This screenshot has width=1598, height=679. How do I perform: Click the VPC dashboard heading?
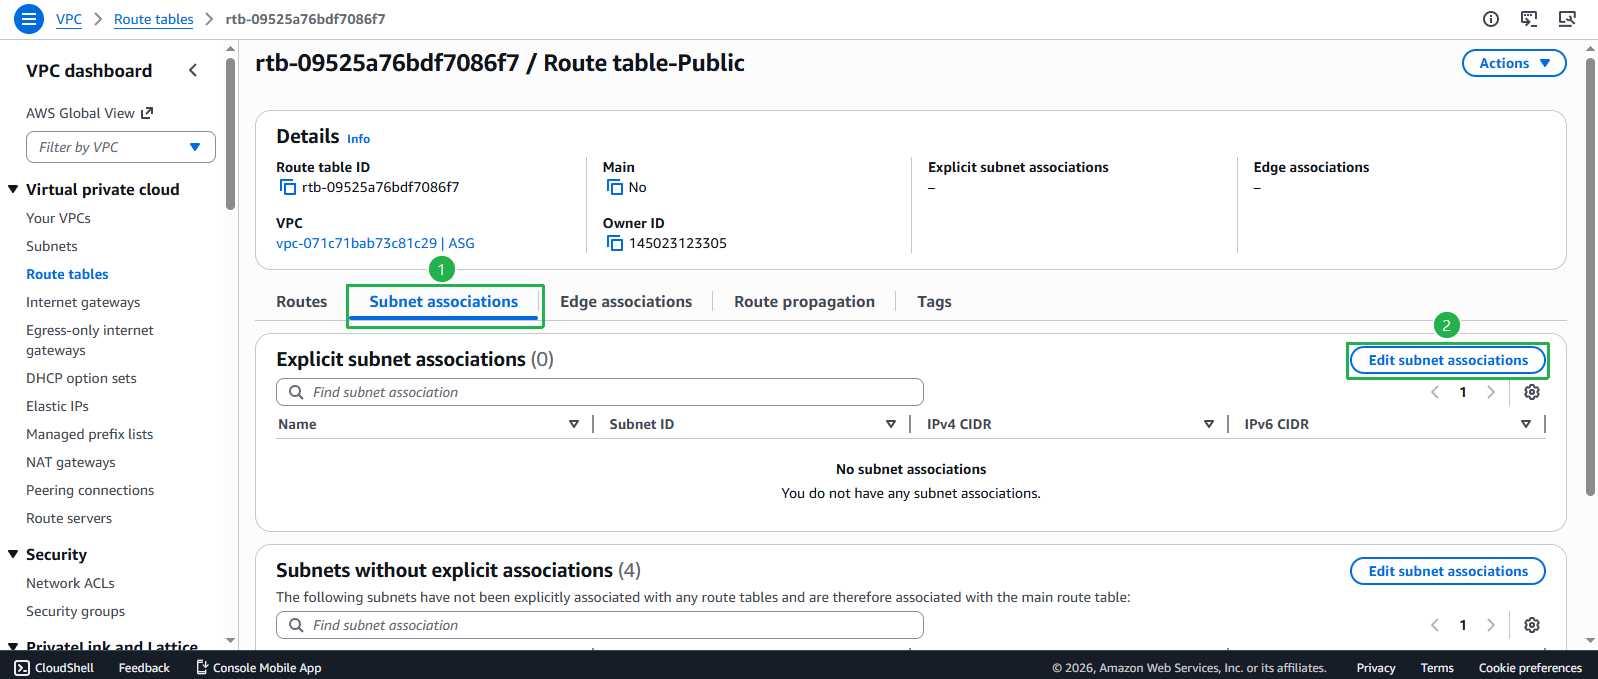89,70
